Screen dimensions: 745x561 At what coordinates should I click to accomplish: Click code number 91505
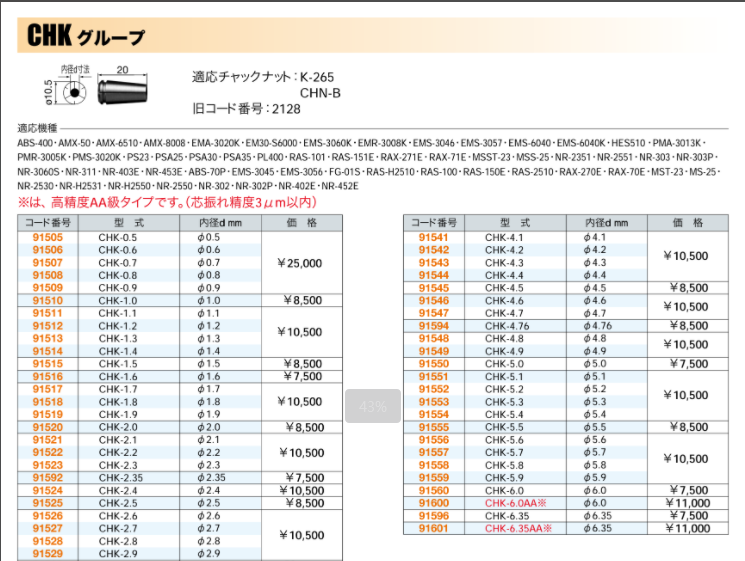[x=48, y=238]
